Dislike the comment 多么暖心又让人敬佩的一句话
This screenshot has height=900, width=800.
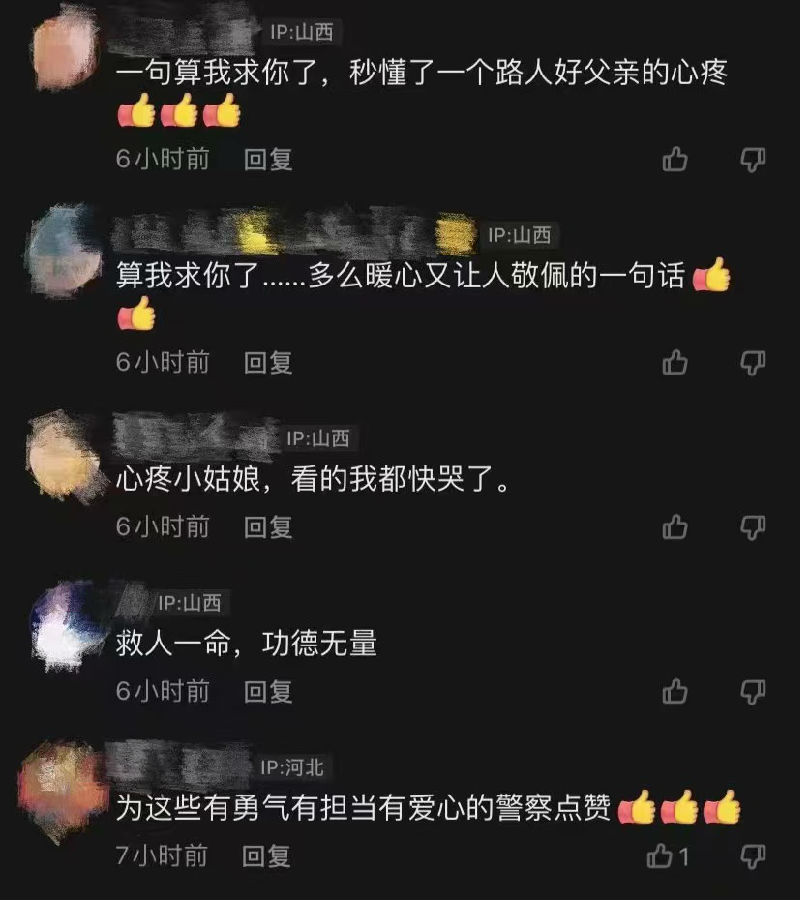click(x=752, y=363)
